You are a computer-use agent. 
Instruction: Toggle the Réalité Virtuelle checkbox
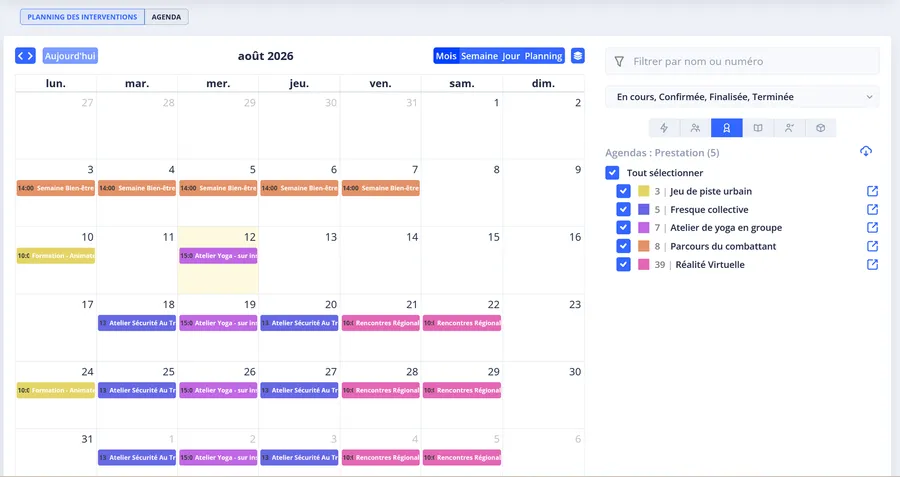(x=623, y=265)
